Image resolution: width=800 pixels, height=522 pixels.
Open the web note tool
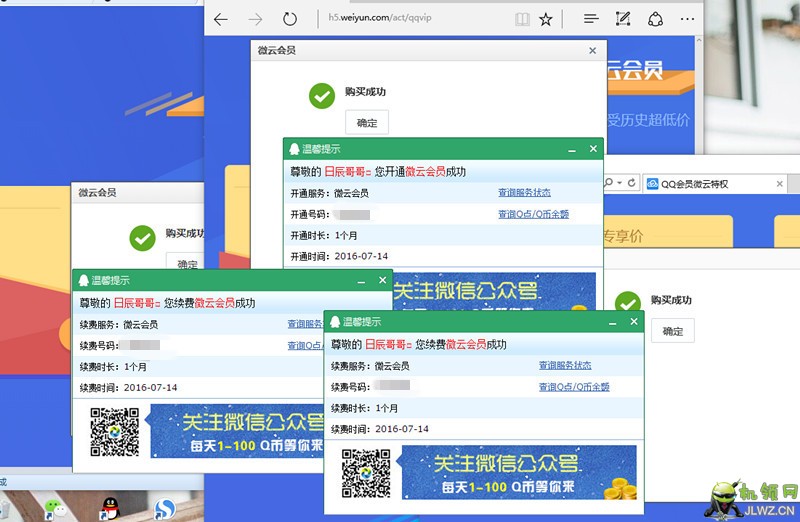pyautogui.click(x=623, y=19)
